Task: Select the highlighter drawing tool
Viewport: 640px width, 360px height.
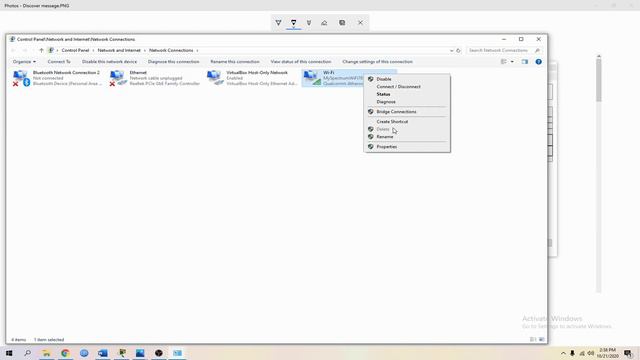Action: click(309, 22)
